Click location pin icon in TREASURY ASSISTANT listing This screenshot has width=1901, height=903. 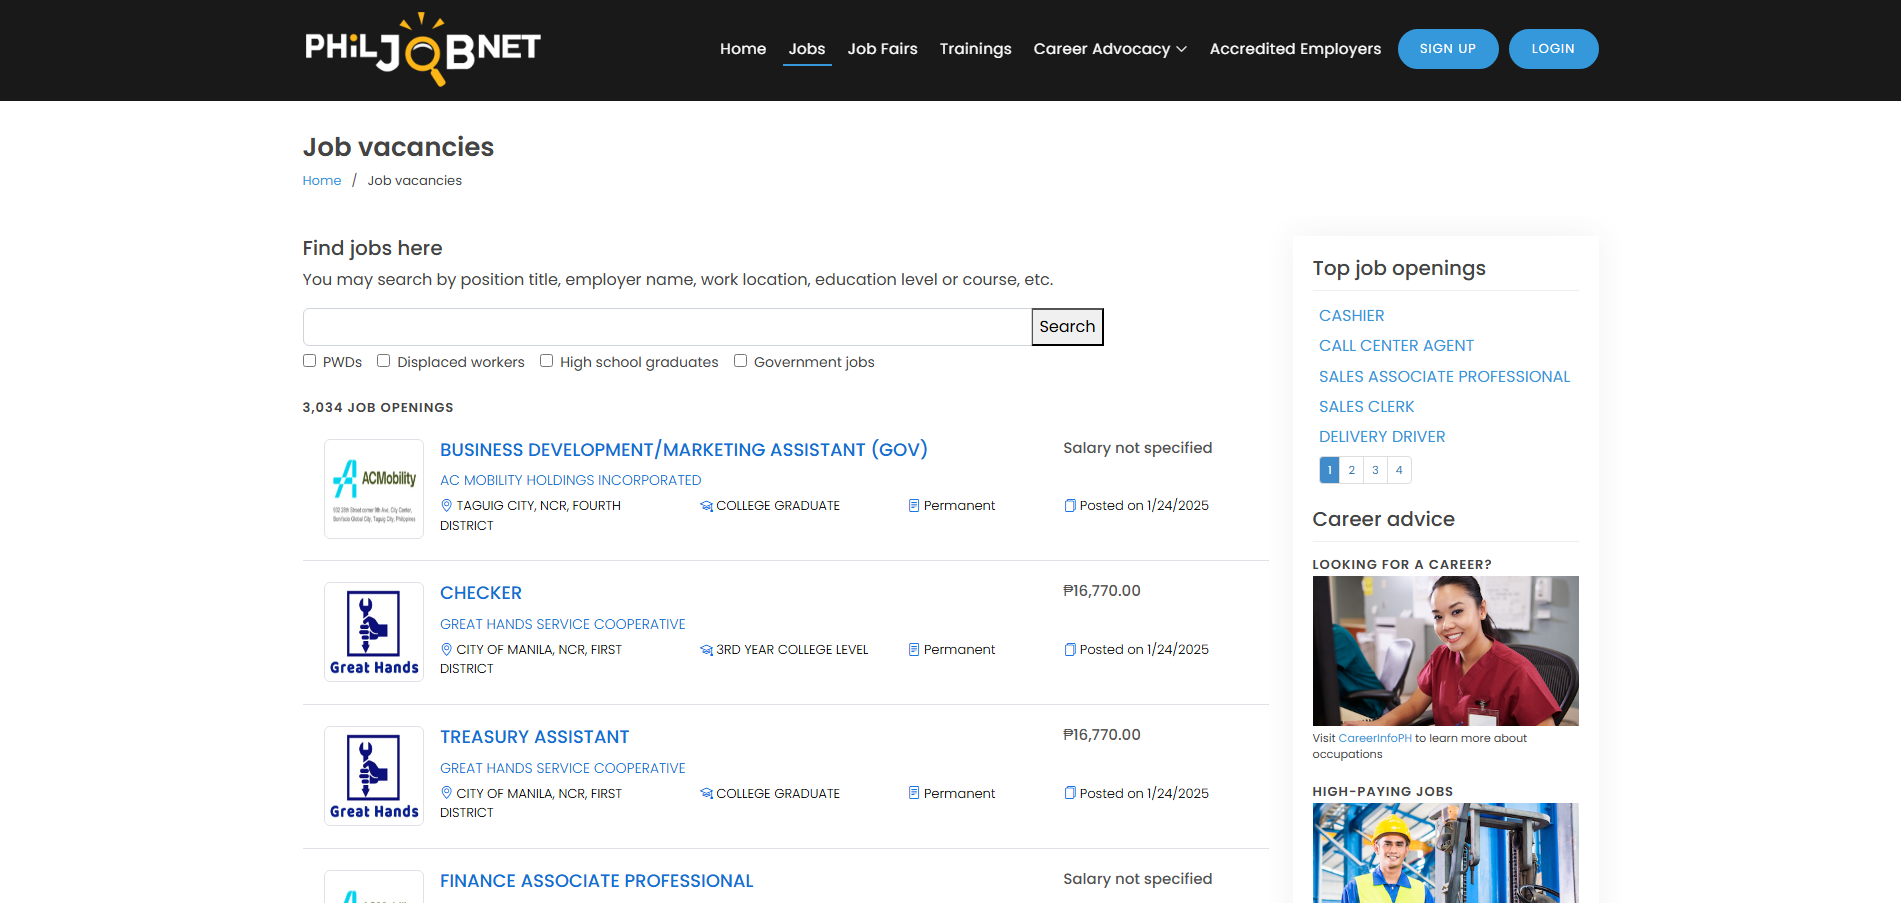coord(447,793)
